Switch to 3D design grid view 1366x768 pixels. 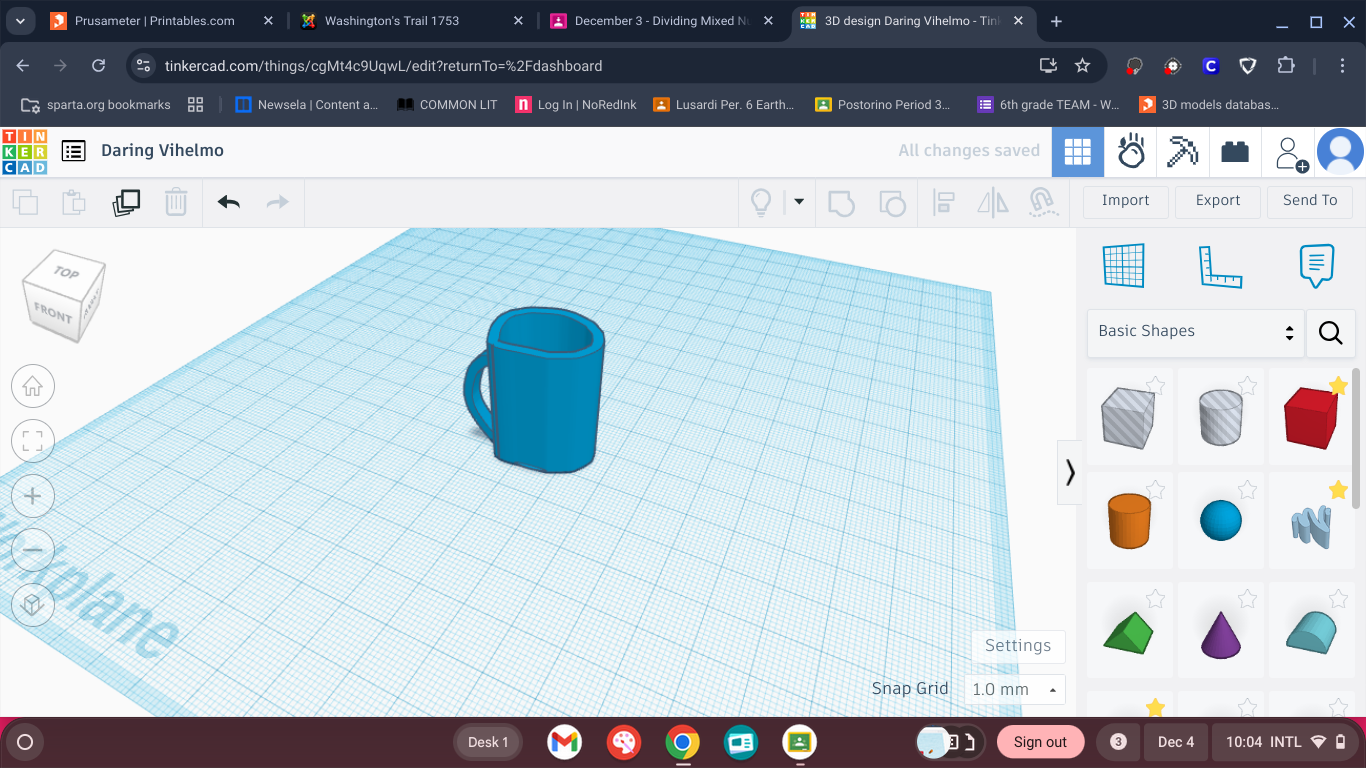[1078, 152]
